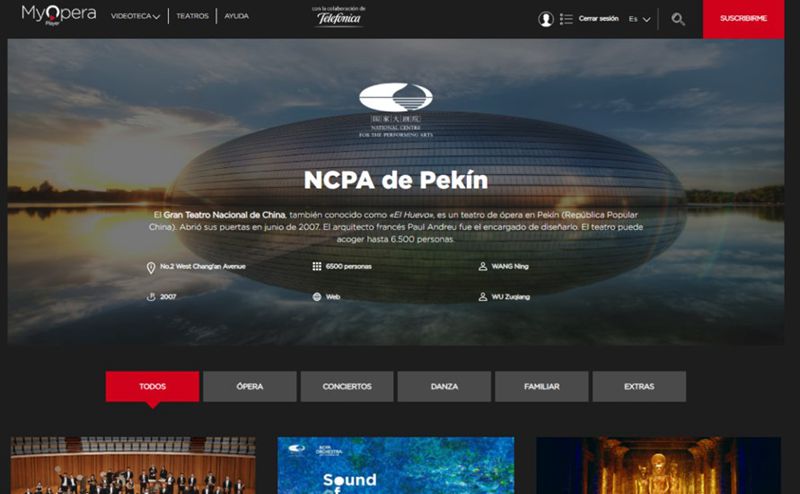Open the orchestra concert thumbnail
The image size is (800, 494).
[x=133, y=465]
